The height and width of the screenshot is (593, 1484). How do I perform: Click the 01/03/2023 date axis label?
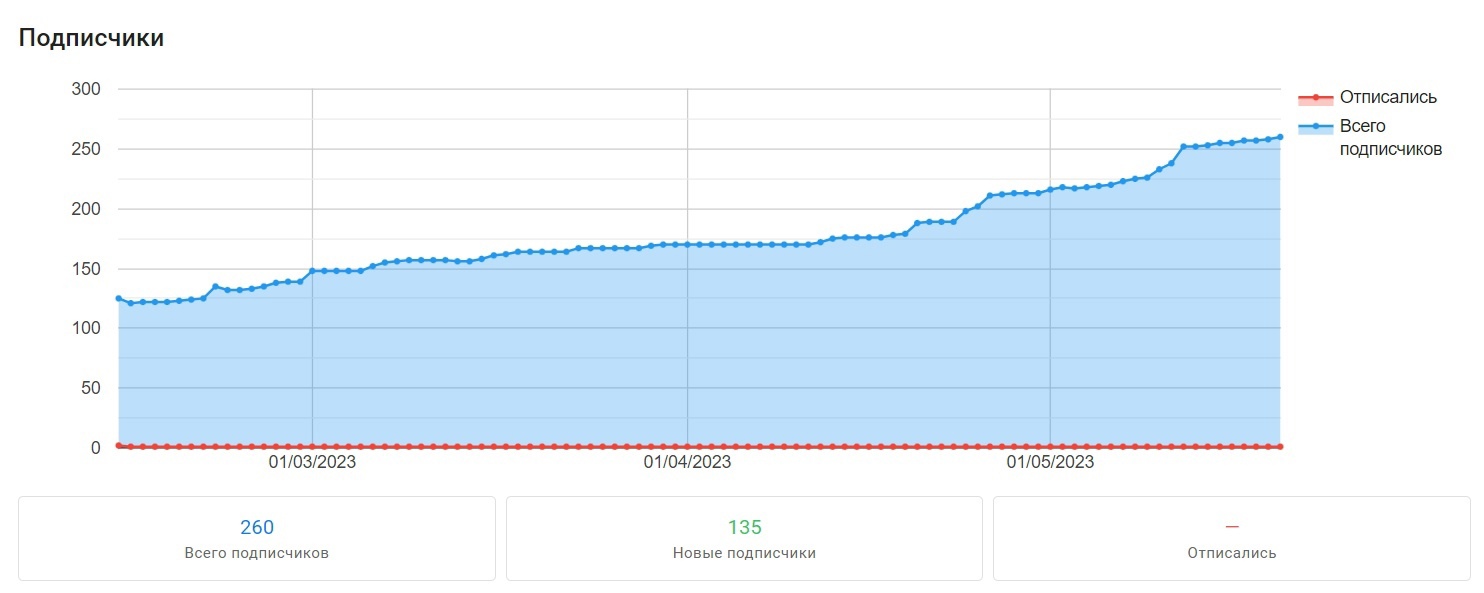point(312,462)
